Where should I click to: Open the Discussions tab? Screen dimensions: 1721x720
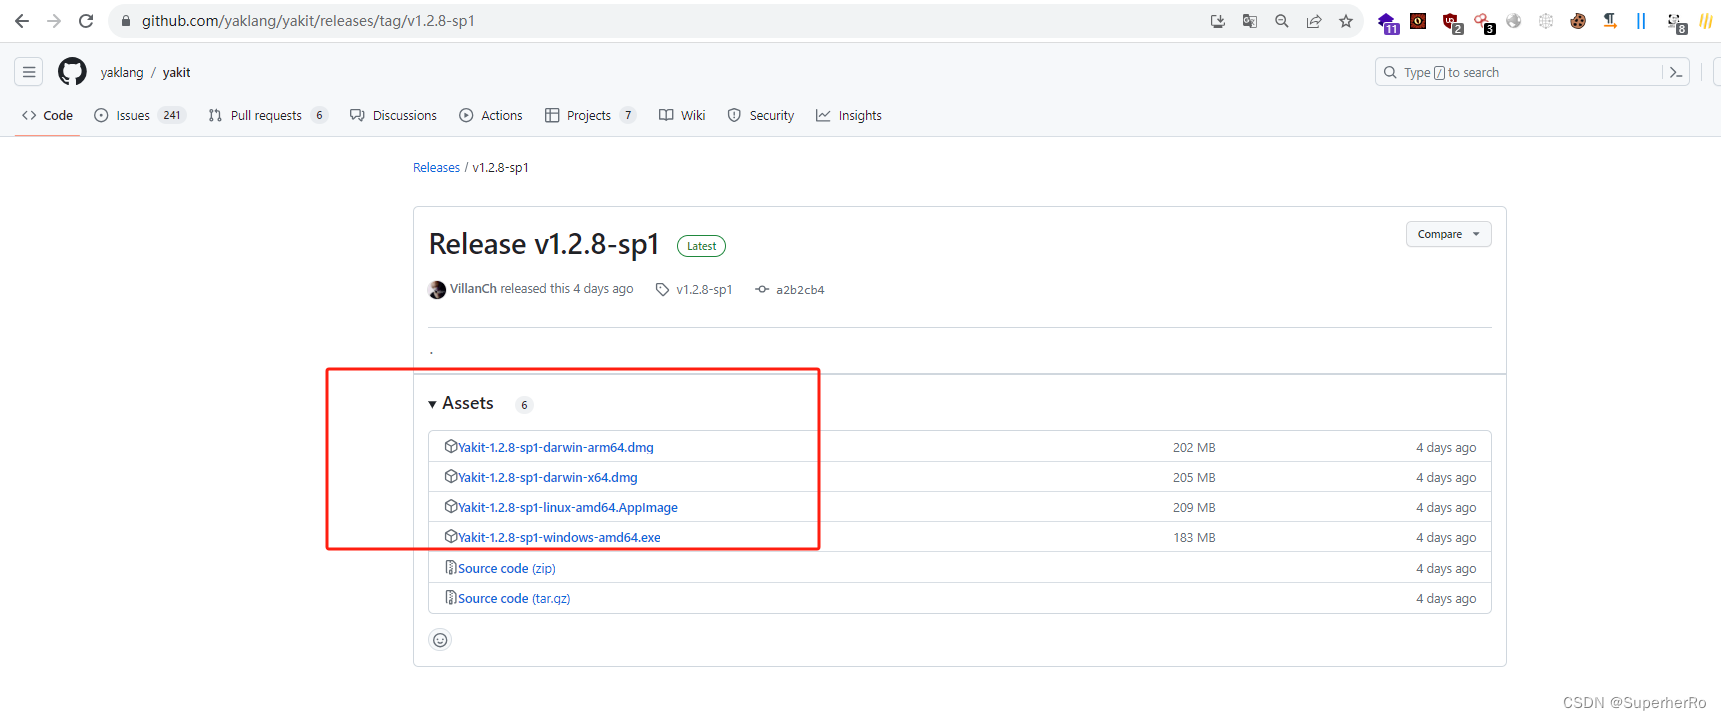(x=393, y=116)
